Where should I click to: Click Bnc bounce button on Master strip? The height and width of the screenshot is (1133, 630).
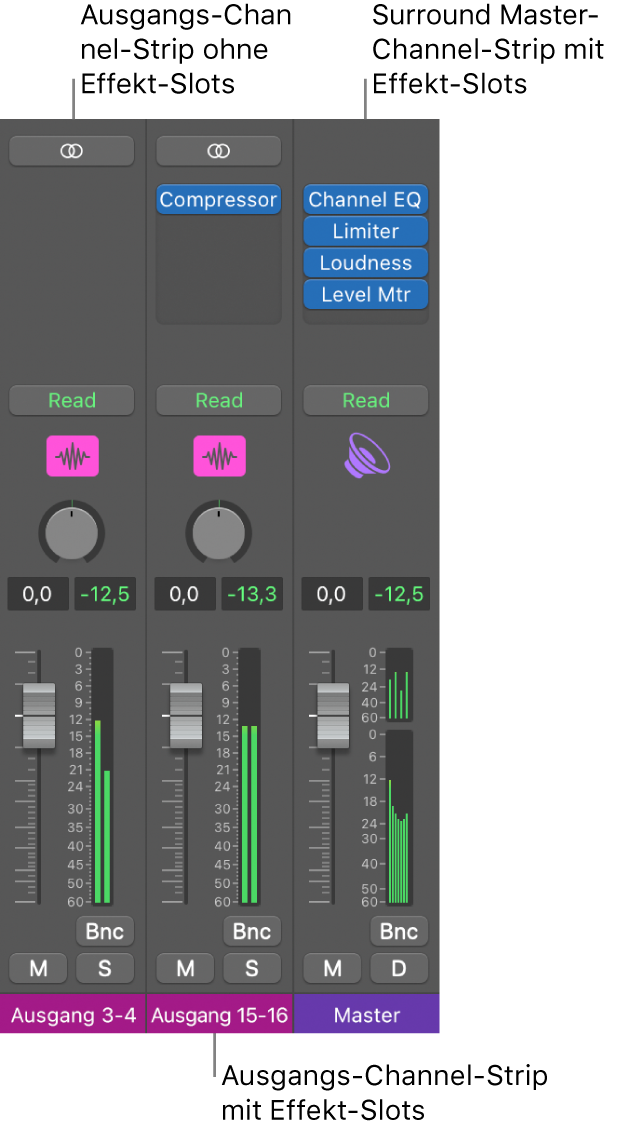400,932
